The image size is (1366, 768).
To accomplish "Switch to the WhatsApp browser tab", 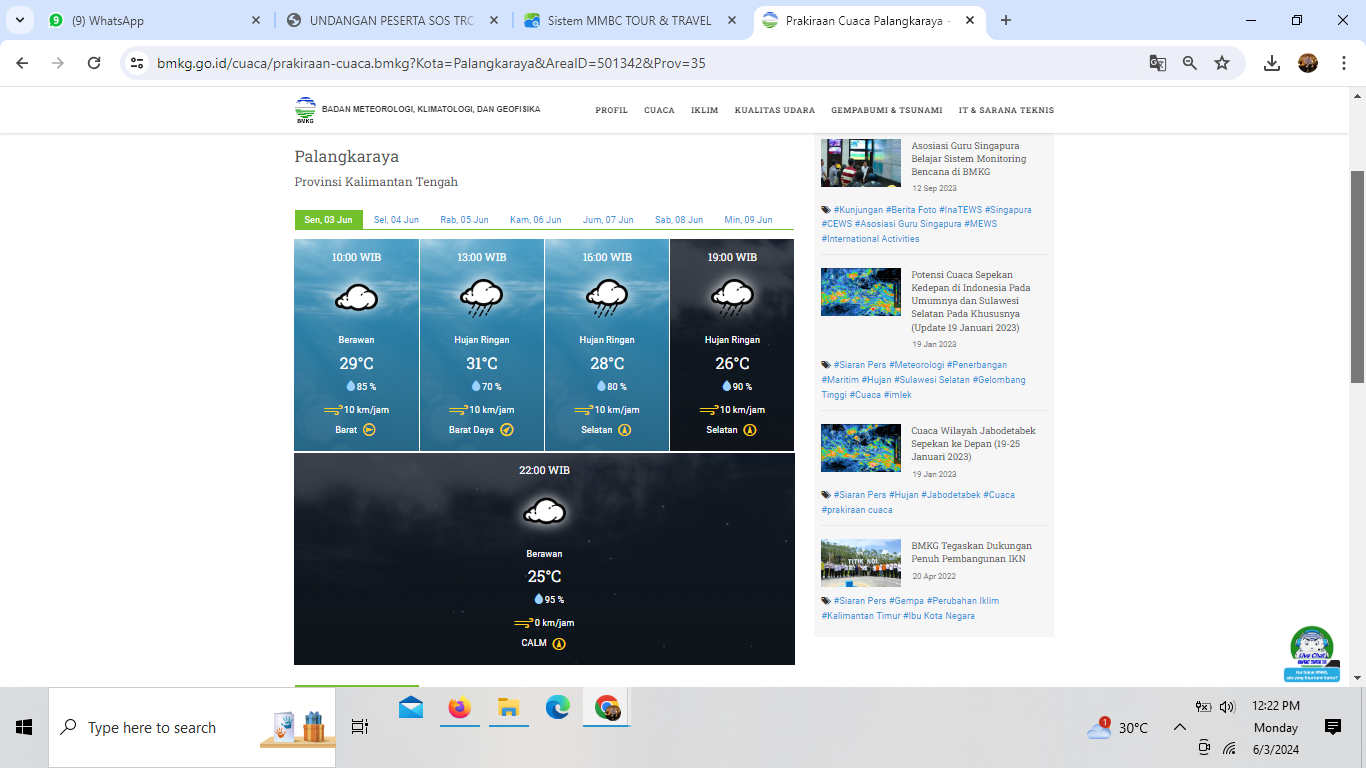I will 154,20.
